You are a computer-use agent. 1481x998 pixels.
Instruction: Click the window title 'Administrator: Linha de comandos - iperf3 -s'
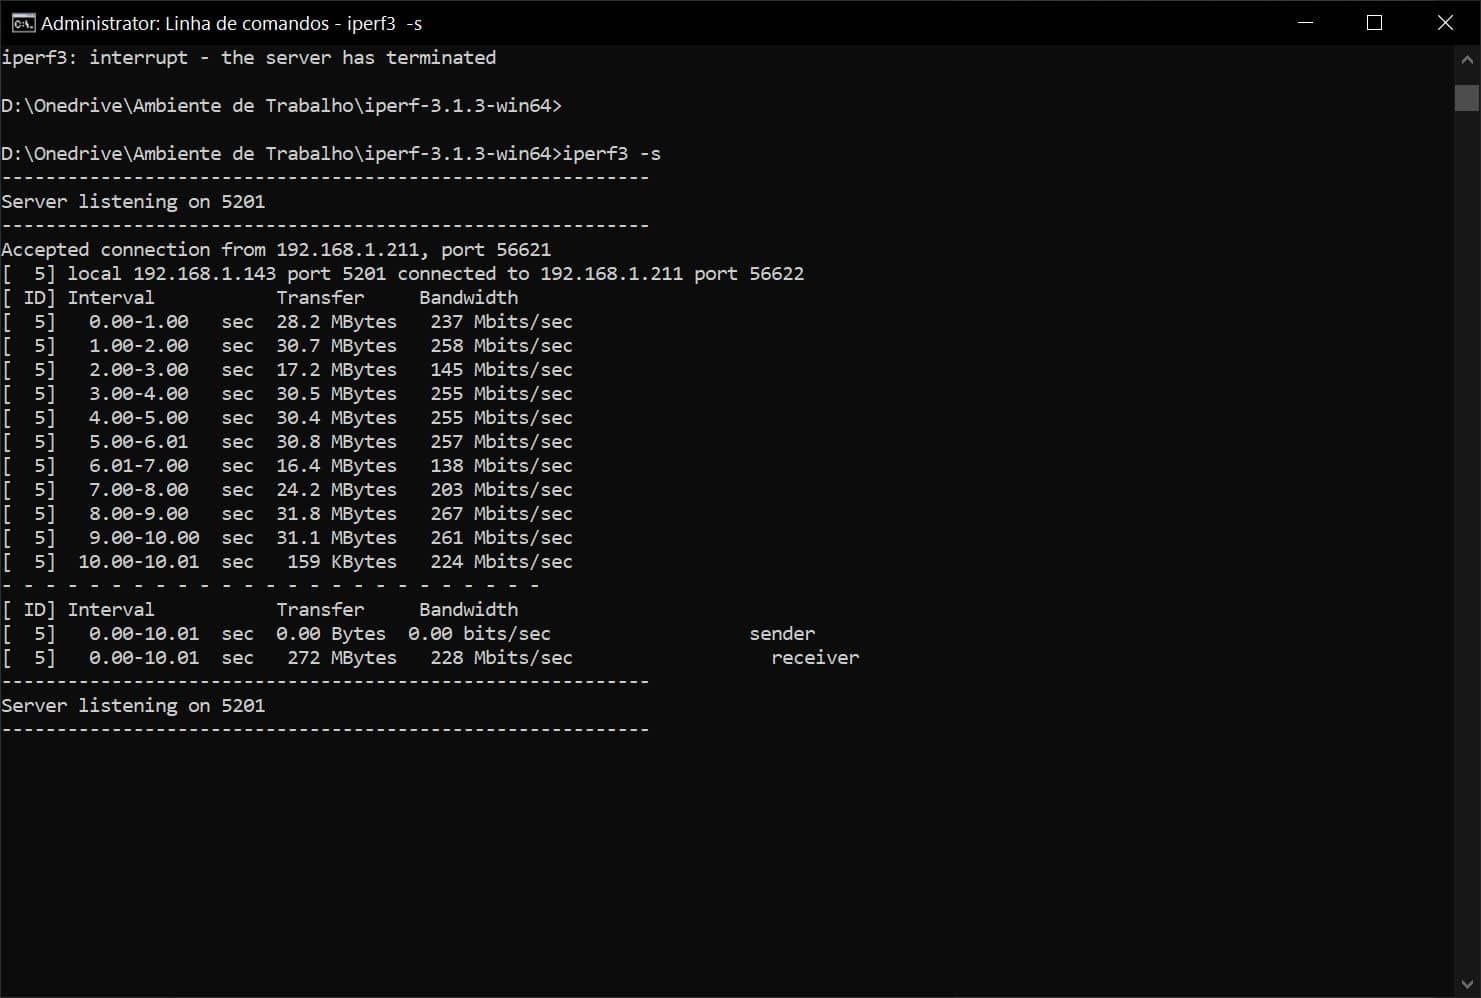pyautogui.click(x=231, y=23)
